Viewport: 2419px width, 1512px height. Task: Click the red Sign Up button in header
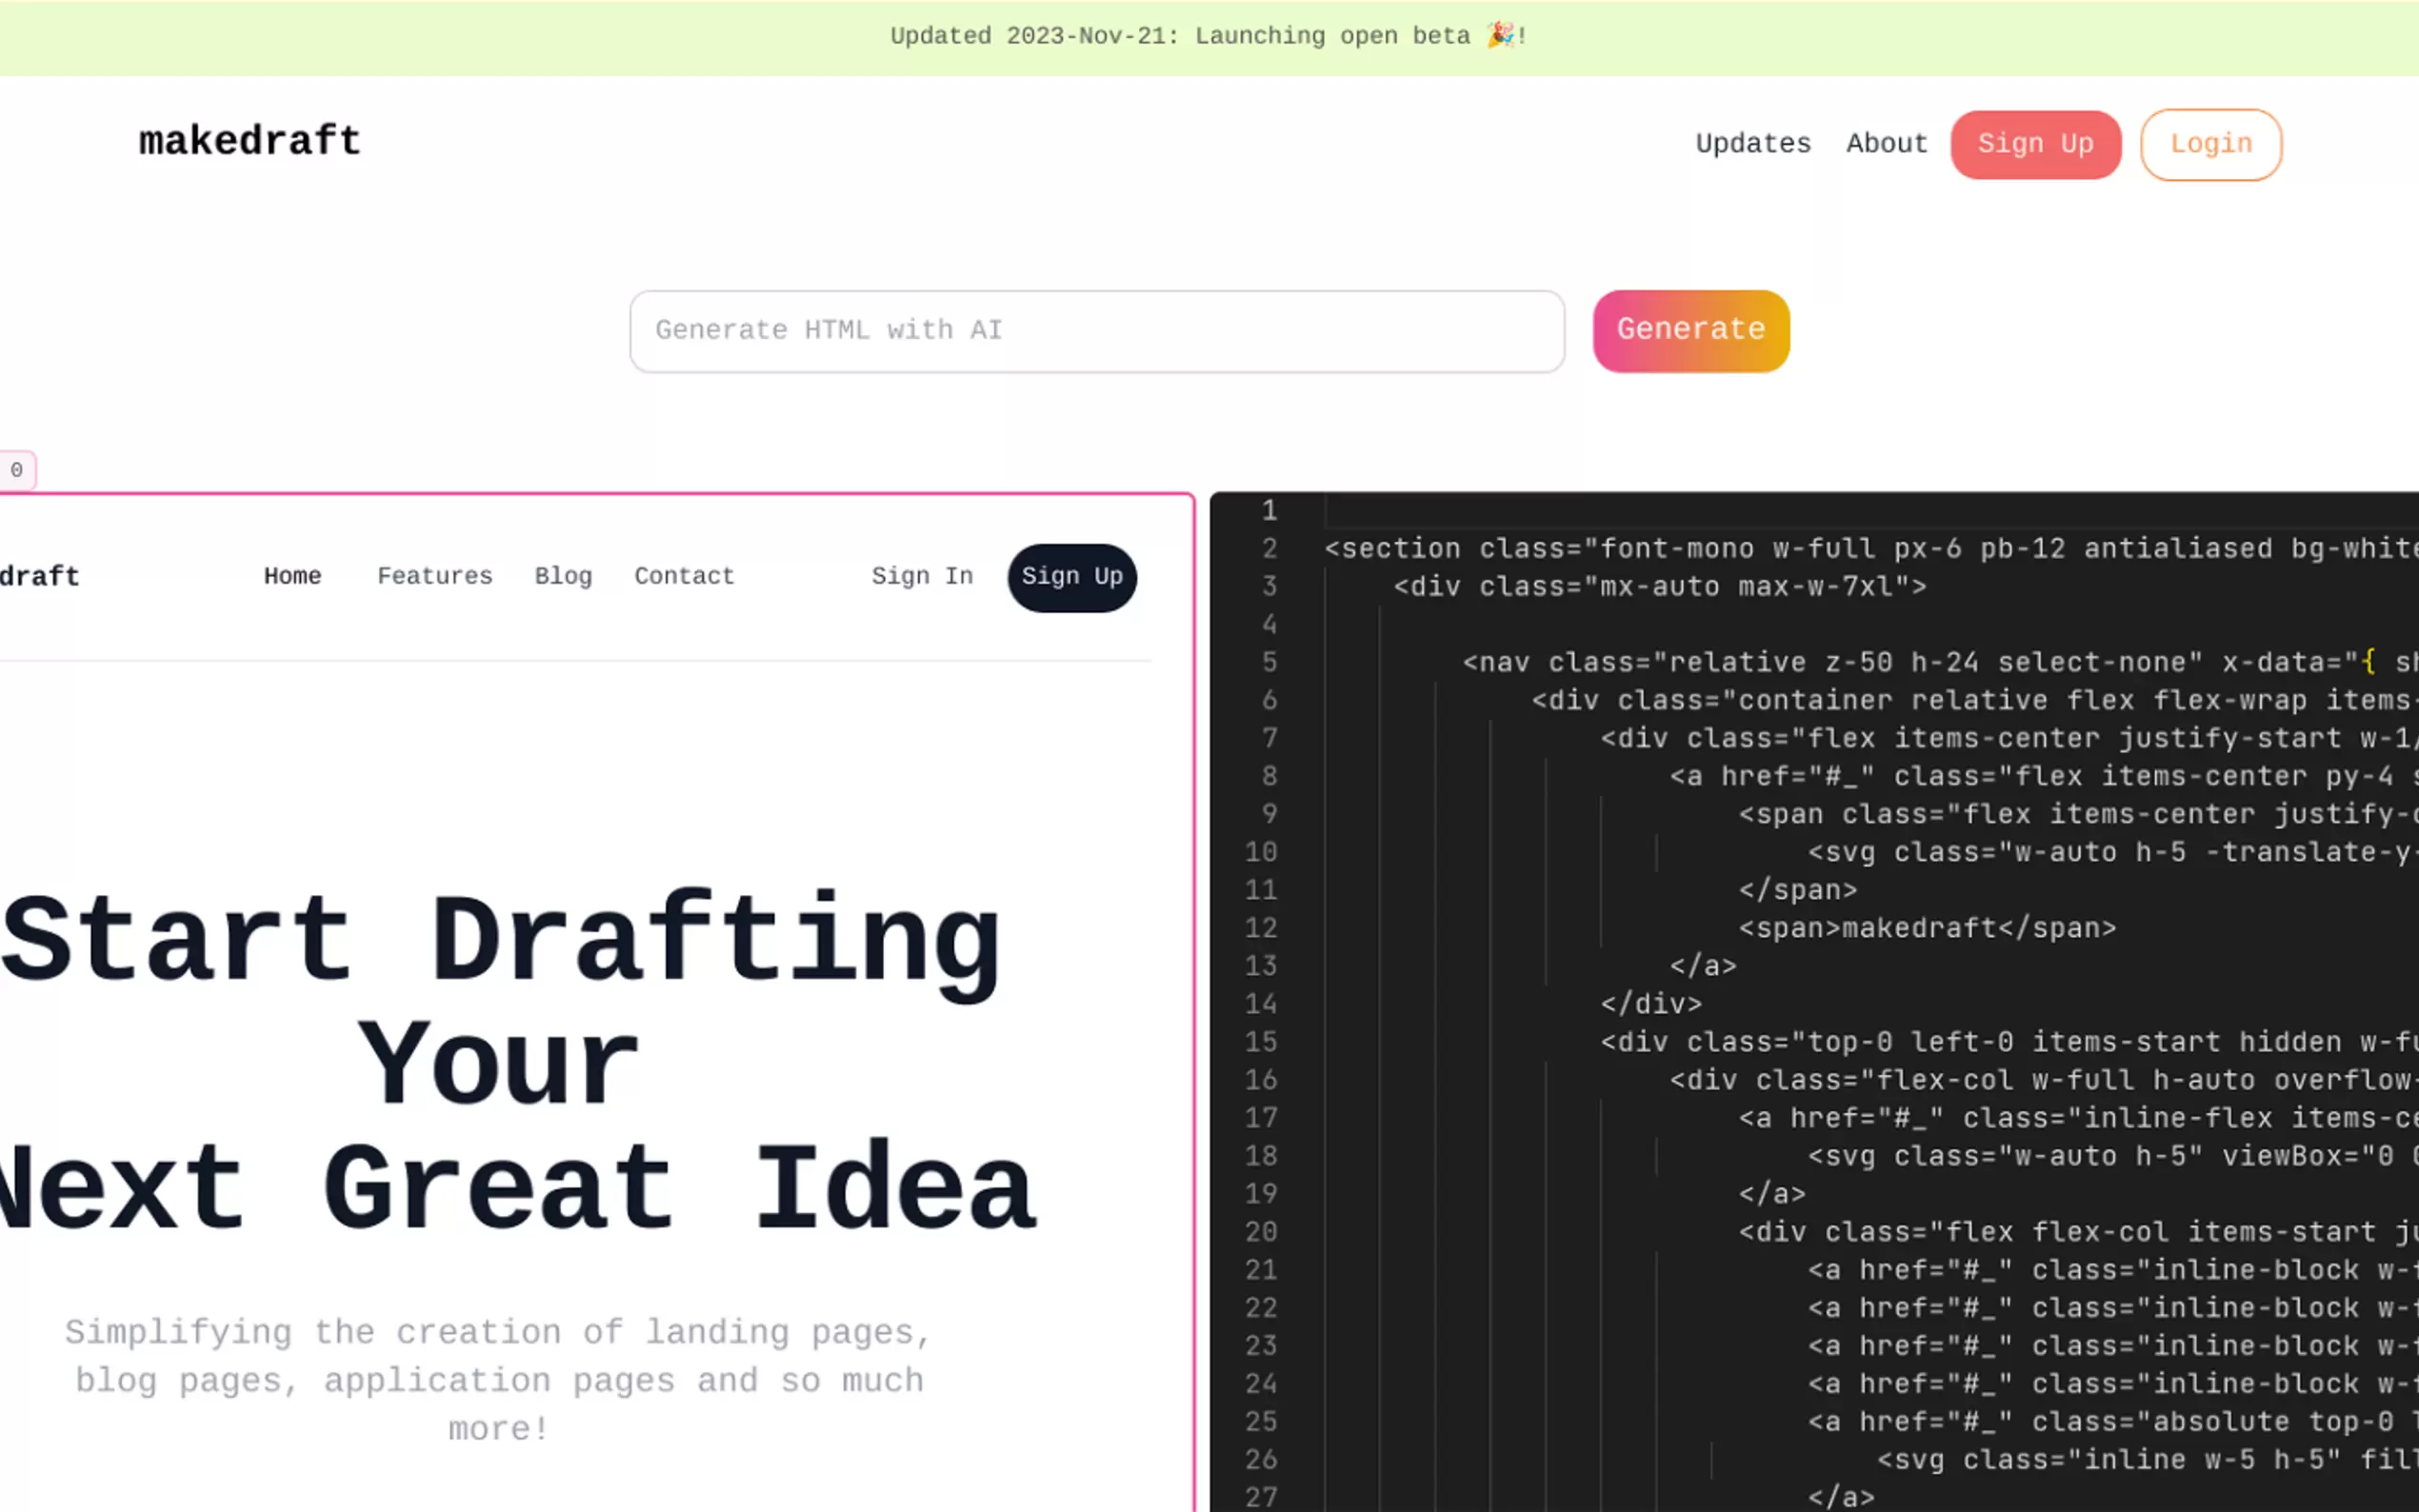click(2035, 144)
